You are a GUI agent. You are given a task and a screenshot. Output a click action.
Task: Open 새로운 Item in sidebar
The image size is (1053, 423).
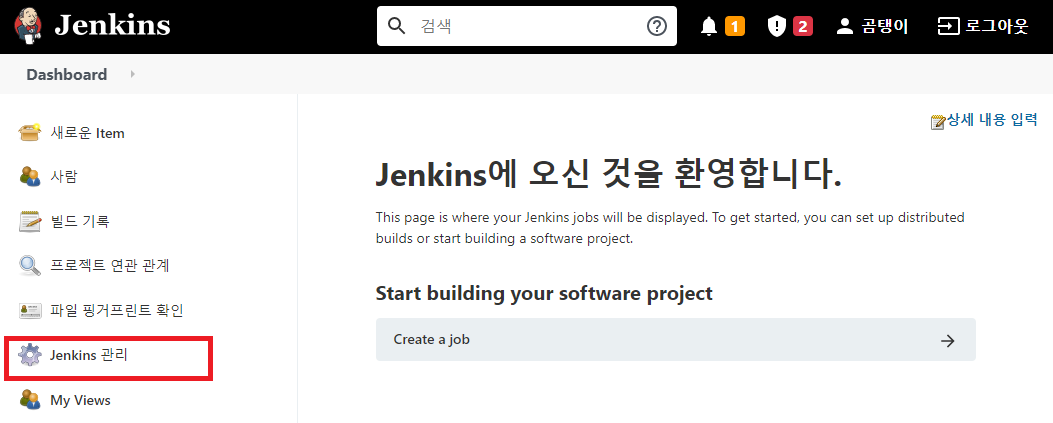(x=87, y=133)
